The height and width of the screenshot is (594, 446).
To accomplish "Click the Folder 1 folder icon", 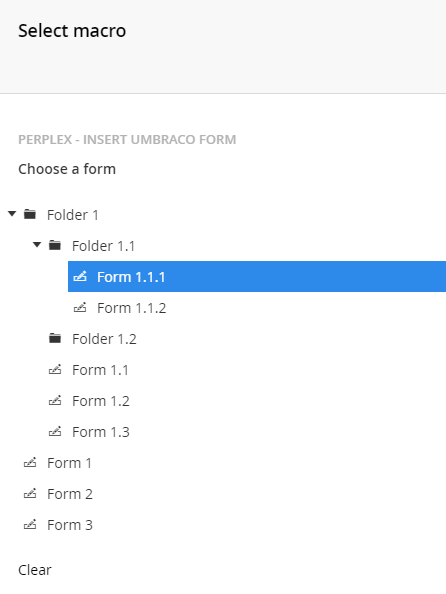I will tap(30, 214).
